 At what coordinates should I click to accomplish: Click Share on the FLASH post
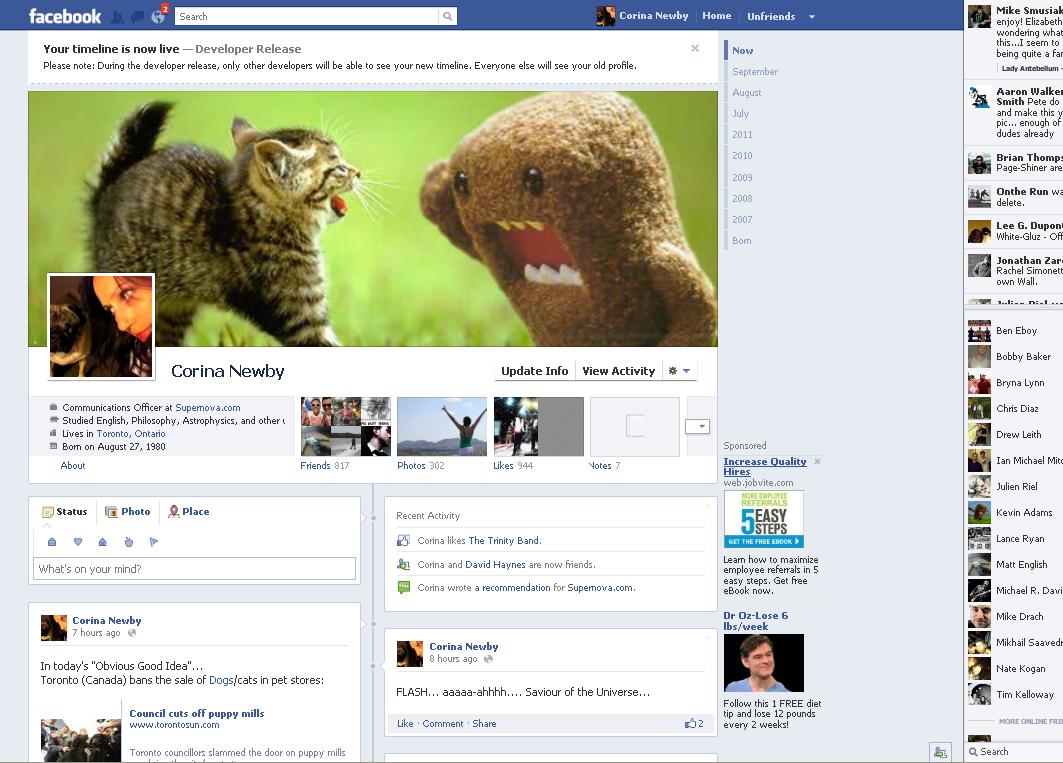[x=484, y=724]
